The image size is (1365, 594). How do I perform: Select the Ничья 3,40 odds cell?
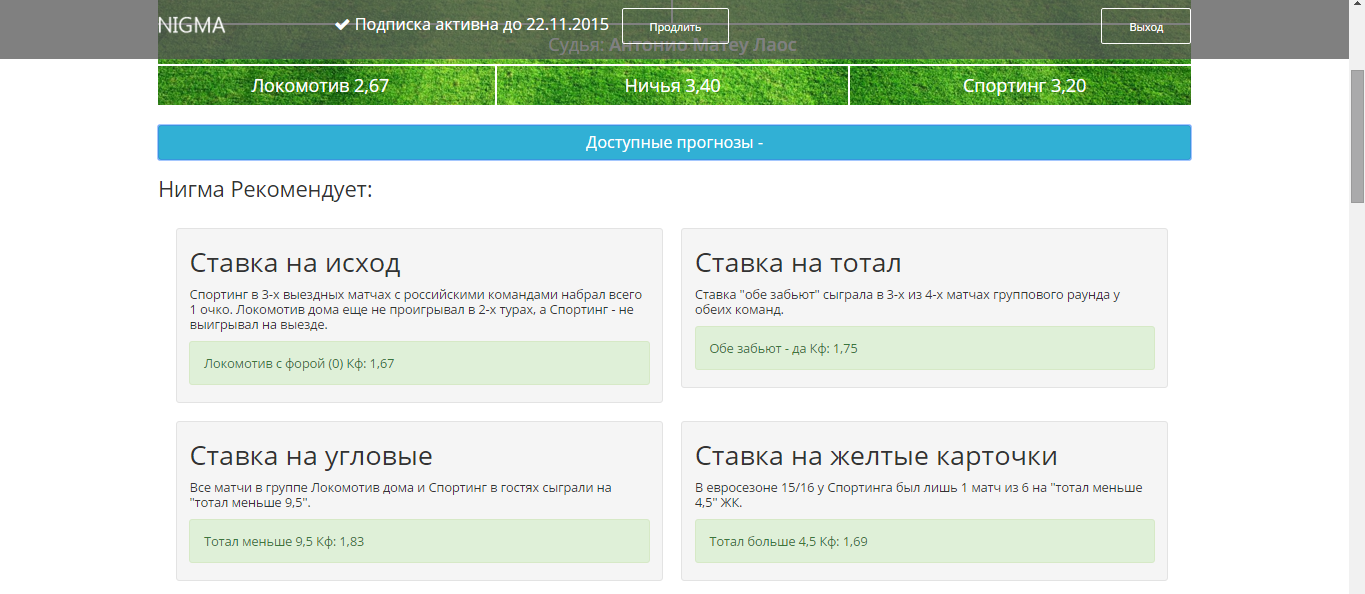coord(672,86)
